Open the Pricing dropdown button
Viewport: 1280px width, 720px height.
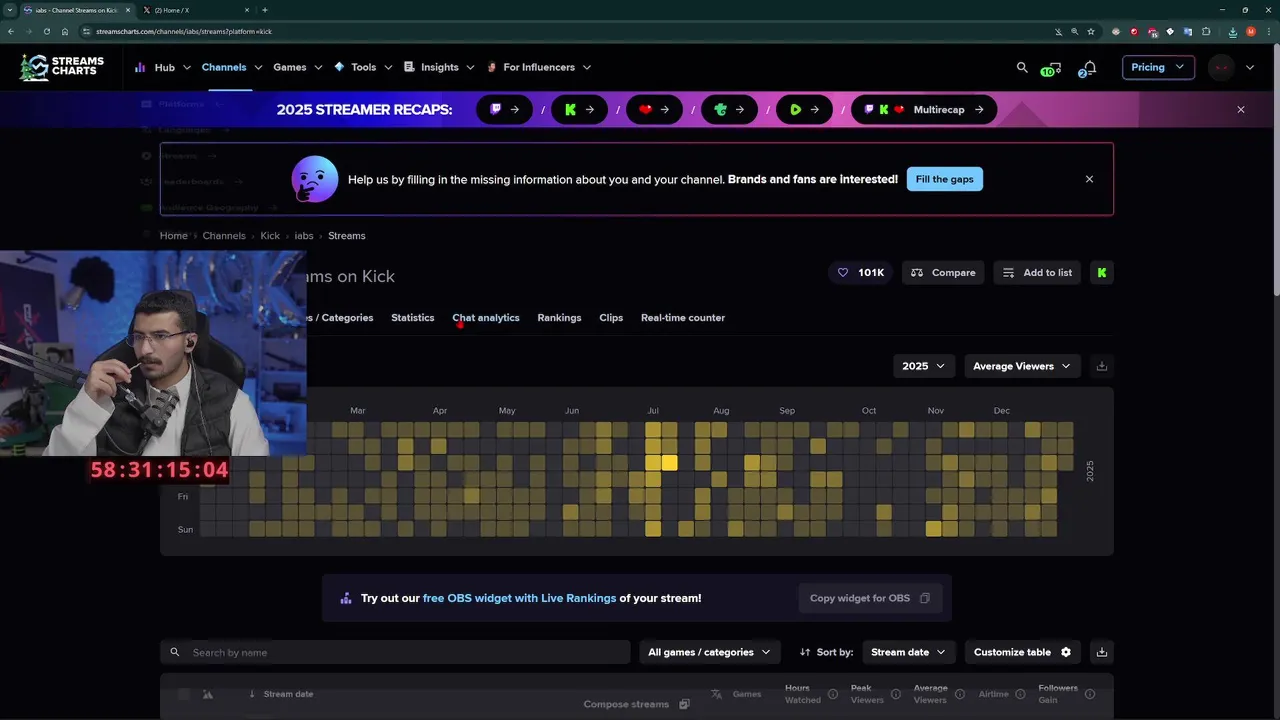(1158, 67)
